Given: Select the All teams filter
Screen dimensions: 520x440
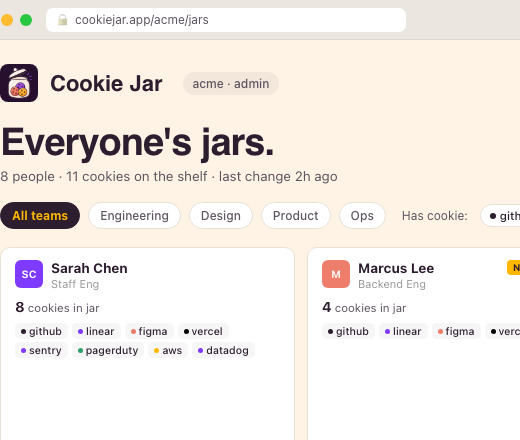Looking at the screenshot, I should click(x=40, y=216).
